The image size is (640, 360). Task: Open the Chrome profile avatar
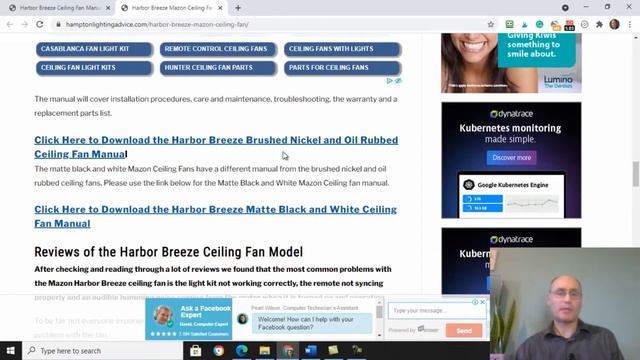click(614, 24)
